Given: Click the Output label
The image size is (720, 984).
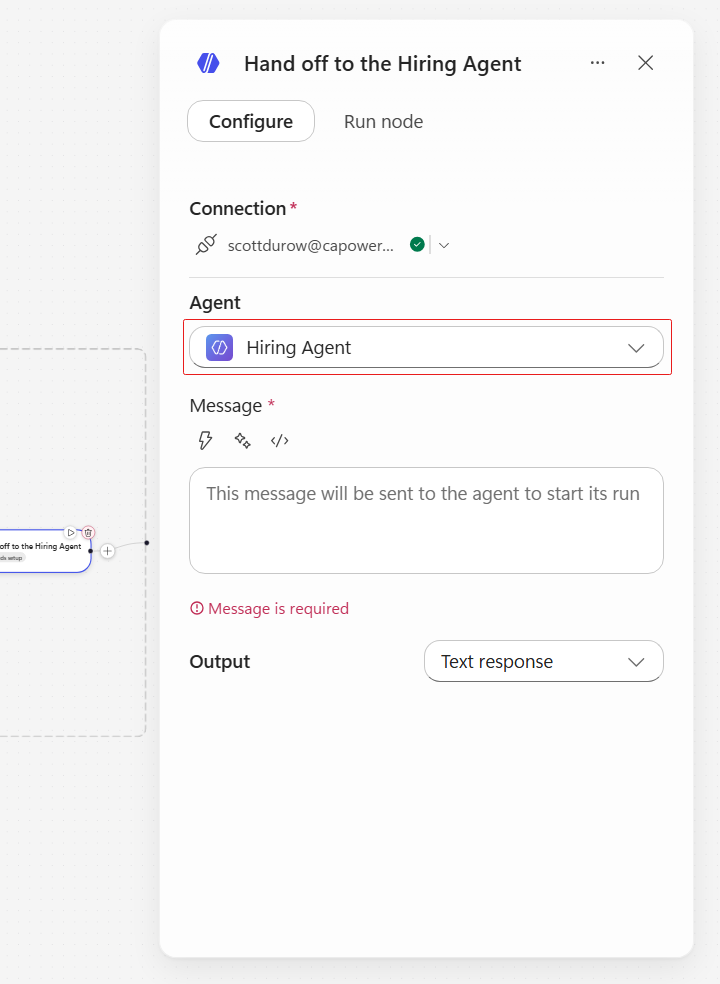Looking at the screenshot, I should pos(220,661).
